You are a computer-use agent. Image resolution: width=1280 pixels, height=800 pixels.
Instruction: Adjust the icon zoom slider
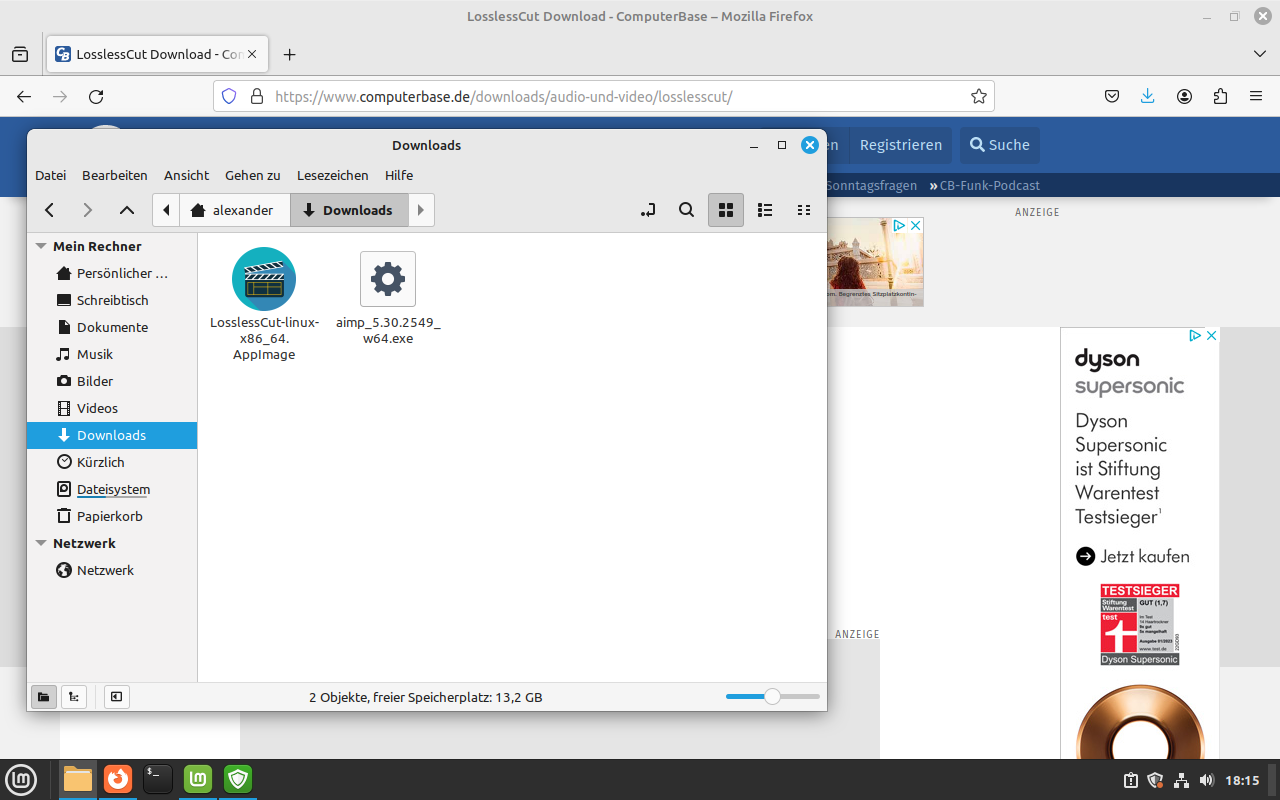[x=771, y=697]
